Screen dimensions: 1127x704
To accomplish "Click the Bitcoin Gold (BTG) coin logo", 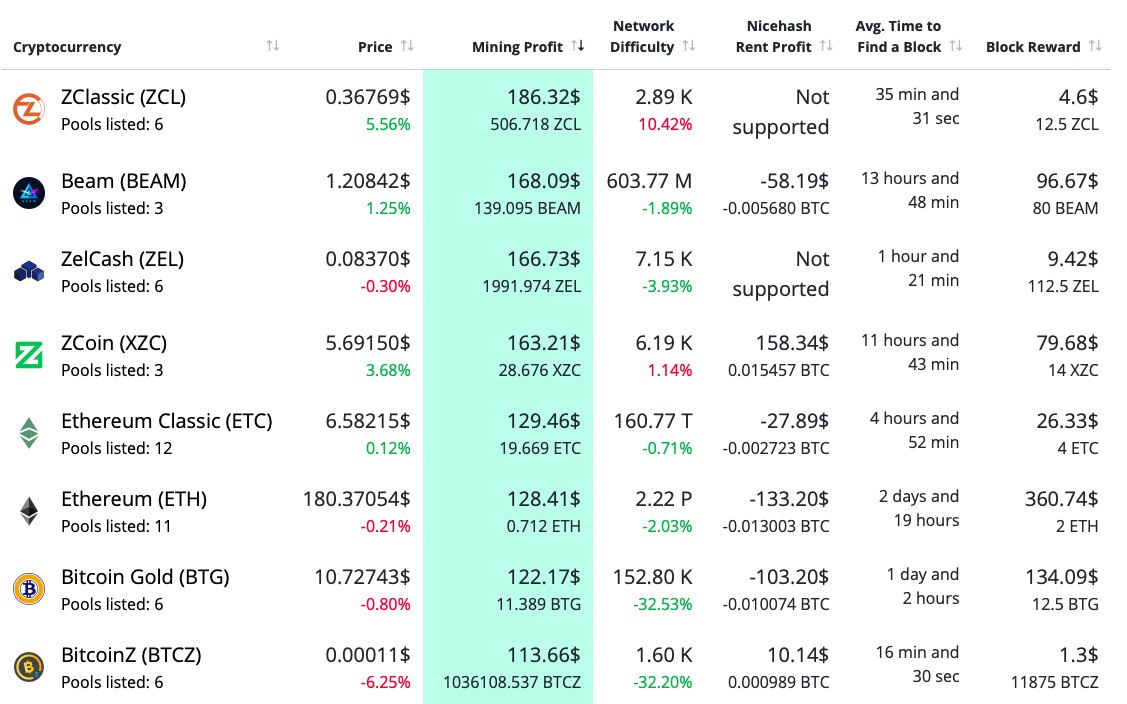I will coord(29,589).
